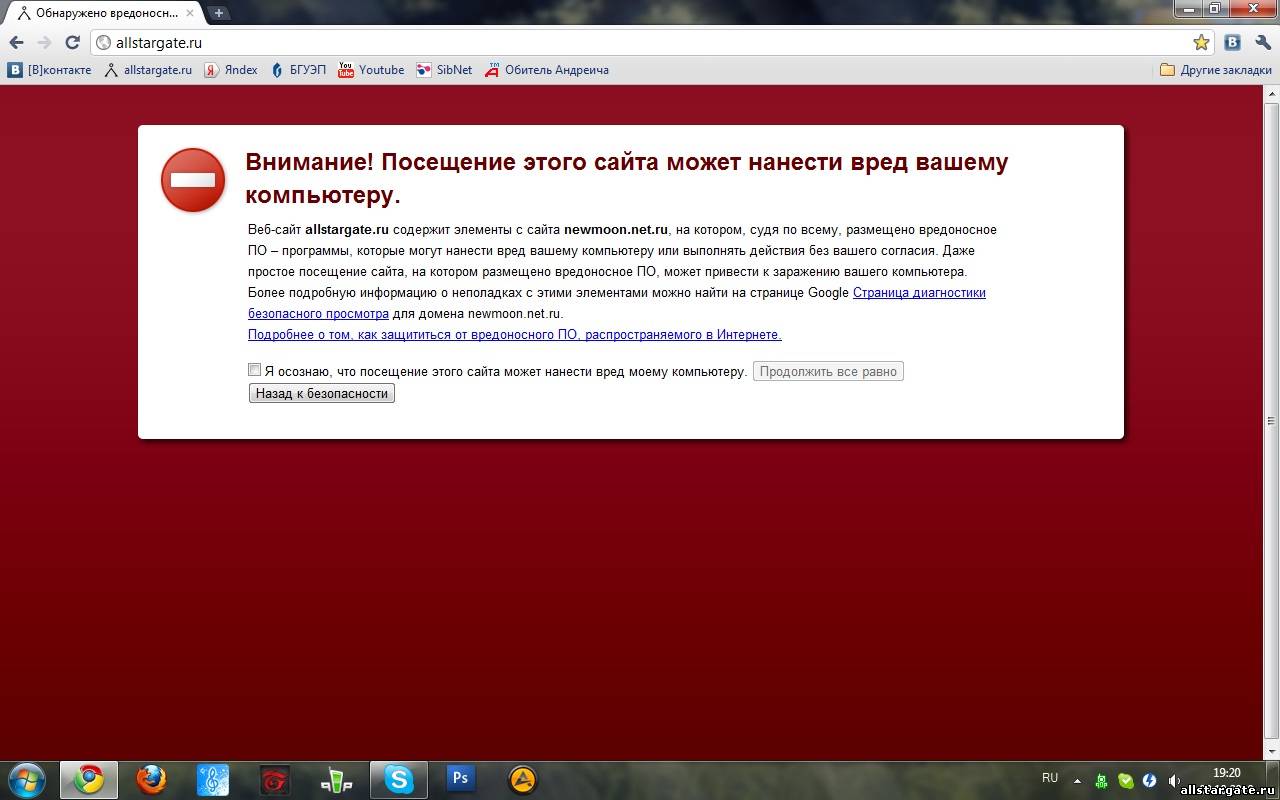Open Skype from the taskbar

coord(399,779)
